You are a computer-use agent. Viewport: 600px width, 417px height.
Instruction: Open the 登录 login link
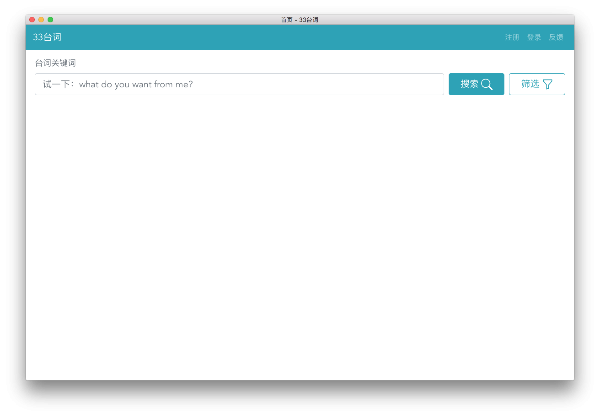click(534, 37)
